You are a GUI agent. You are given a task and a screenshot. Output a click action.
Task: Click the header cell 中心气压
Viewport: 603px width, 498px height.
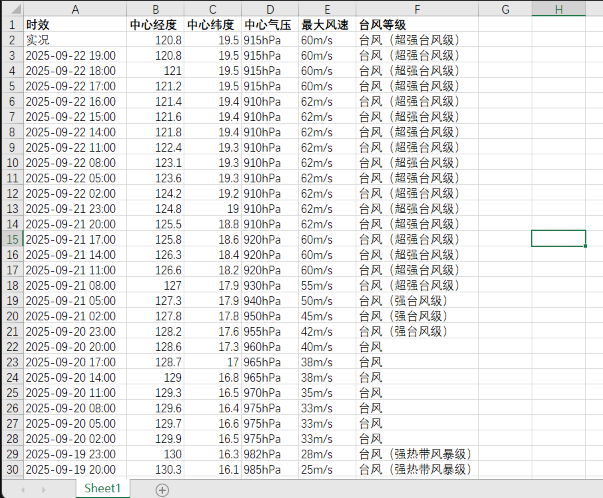270,25
